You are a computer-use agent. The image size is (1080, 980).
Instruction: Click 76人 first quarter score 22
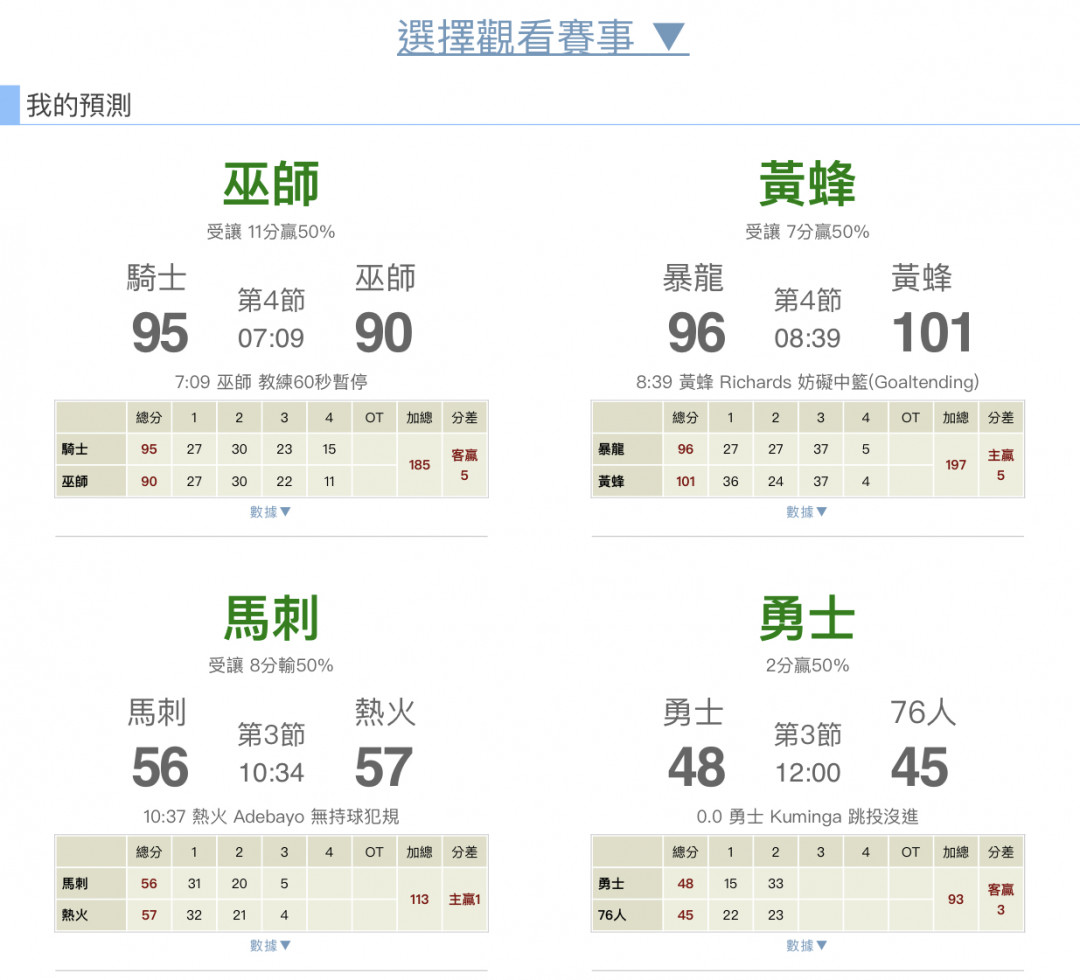click(x=730, y=915)
